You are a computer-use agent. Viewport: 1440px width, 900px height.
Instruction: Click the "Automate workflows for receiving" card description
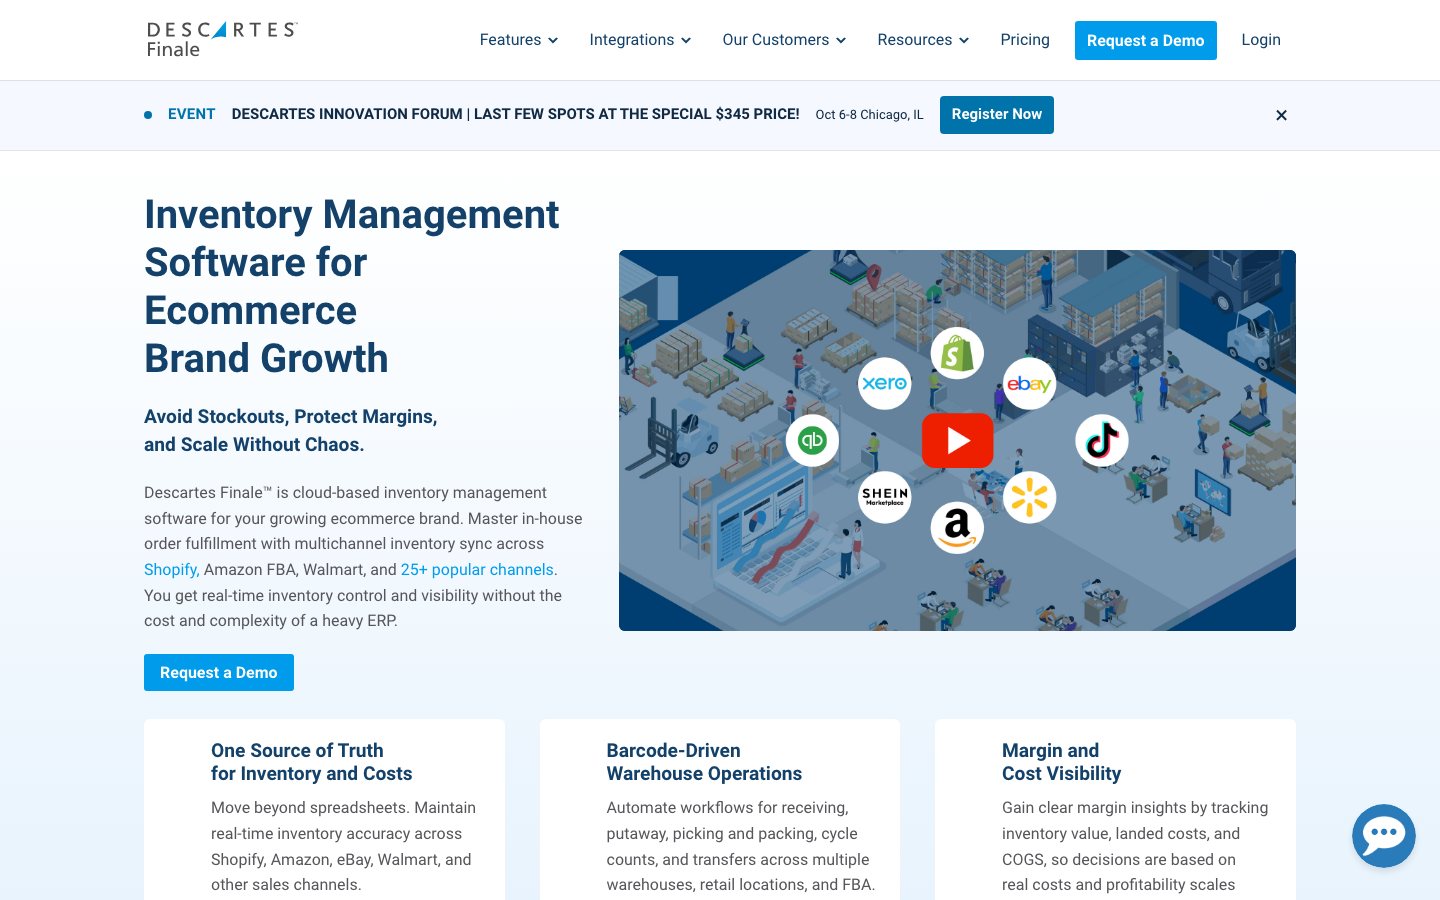point(741,846)
